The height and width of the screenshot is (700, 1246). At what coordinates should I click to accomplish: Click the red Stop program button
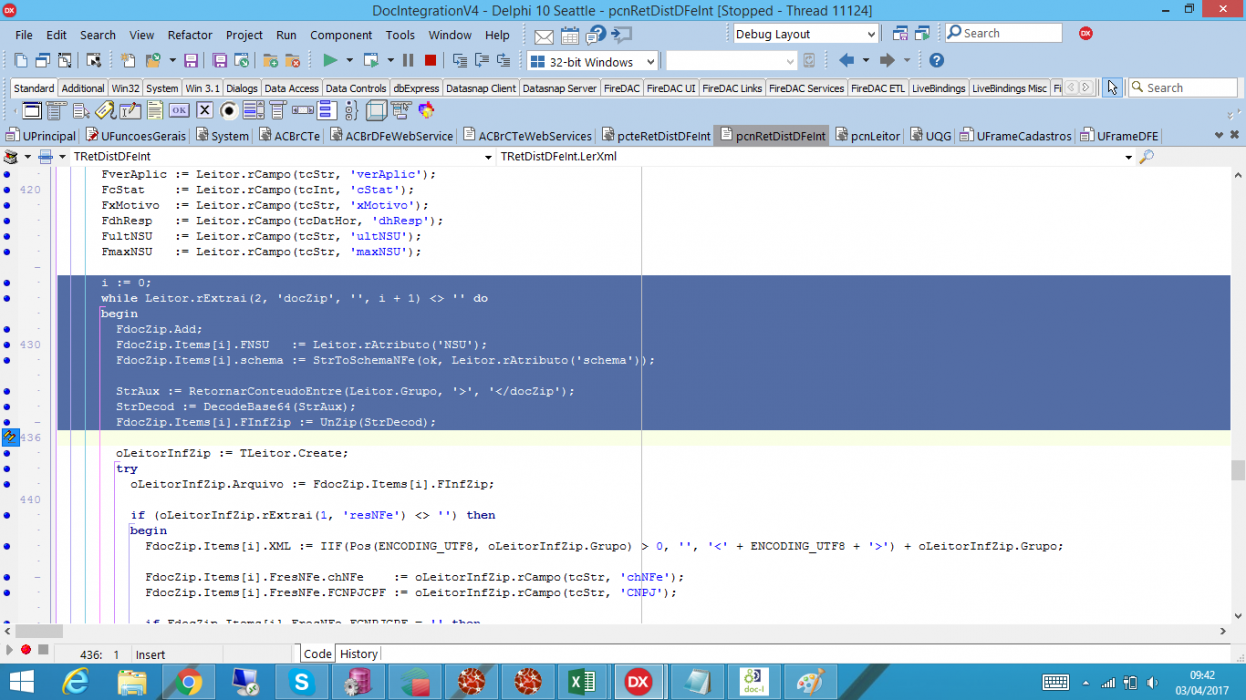tap(431, 61)
